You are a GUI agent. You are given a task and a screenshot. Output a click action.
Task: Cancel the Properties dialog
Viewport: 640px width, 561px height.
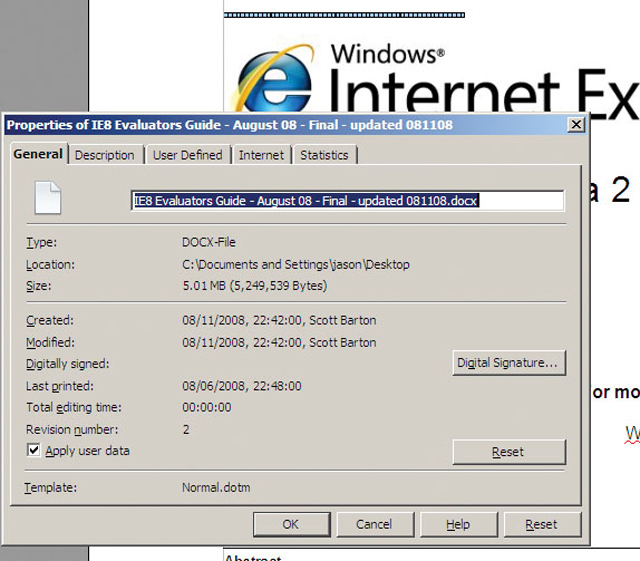pyautogui.click(x=373, y=524)
